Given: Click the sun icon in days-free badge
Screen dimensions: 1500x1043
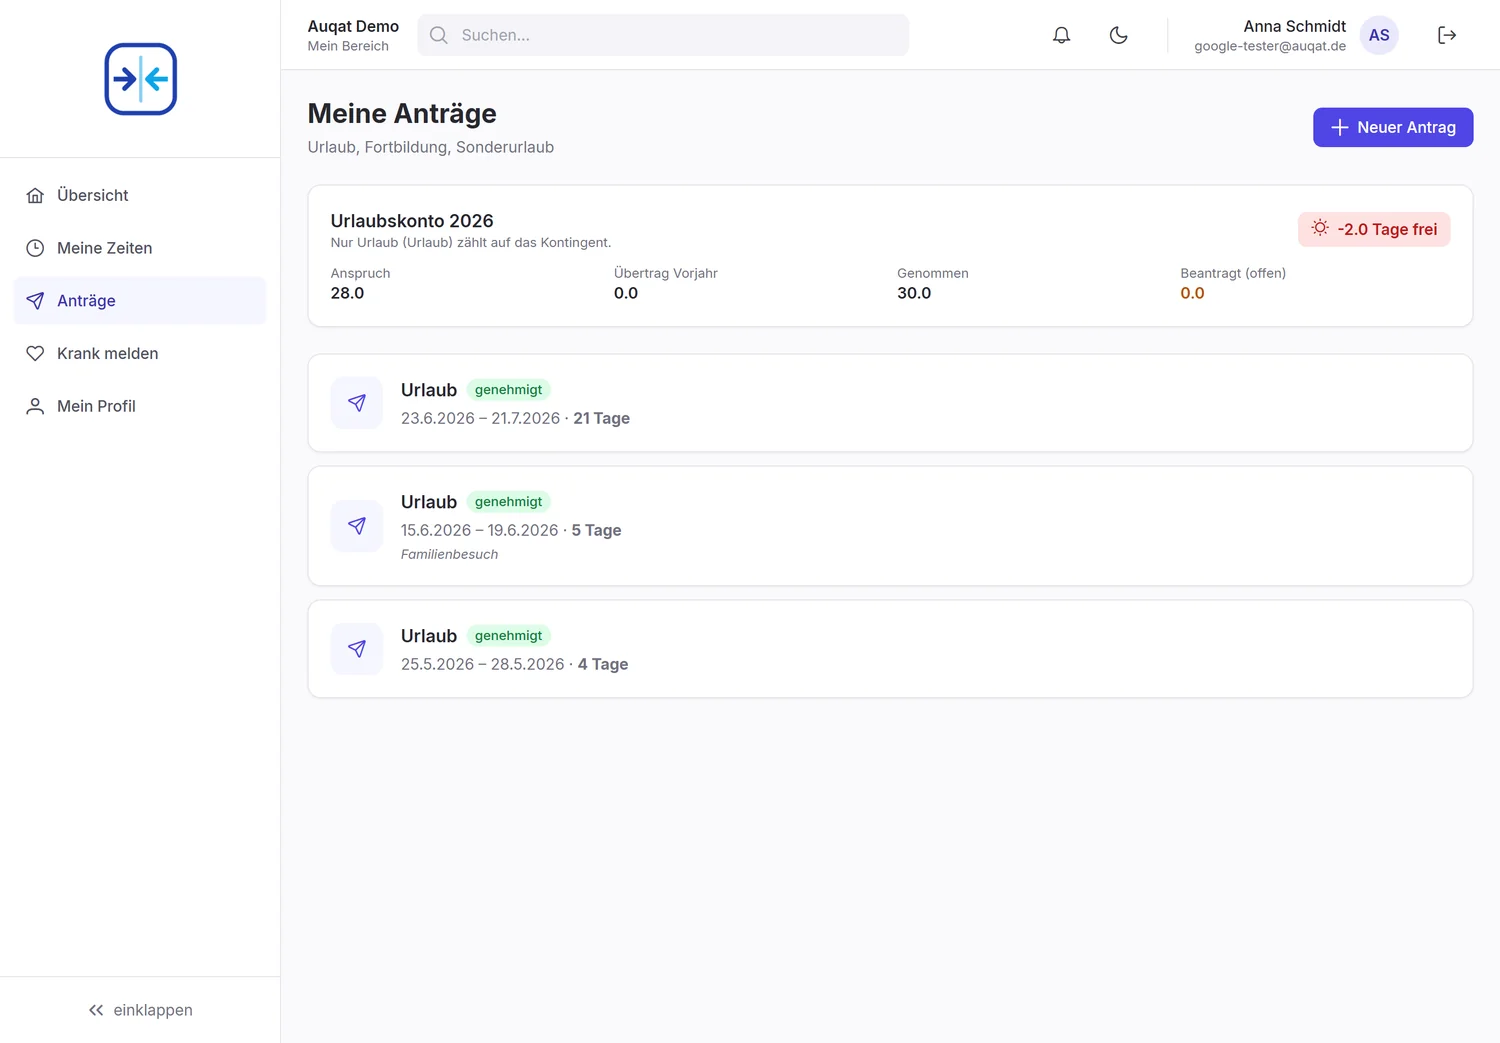Looking at the screenshot, I should pos(1320,228).
